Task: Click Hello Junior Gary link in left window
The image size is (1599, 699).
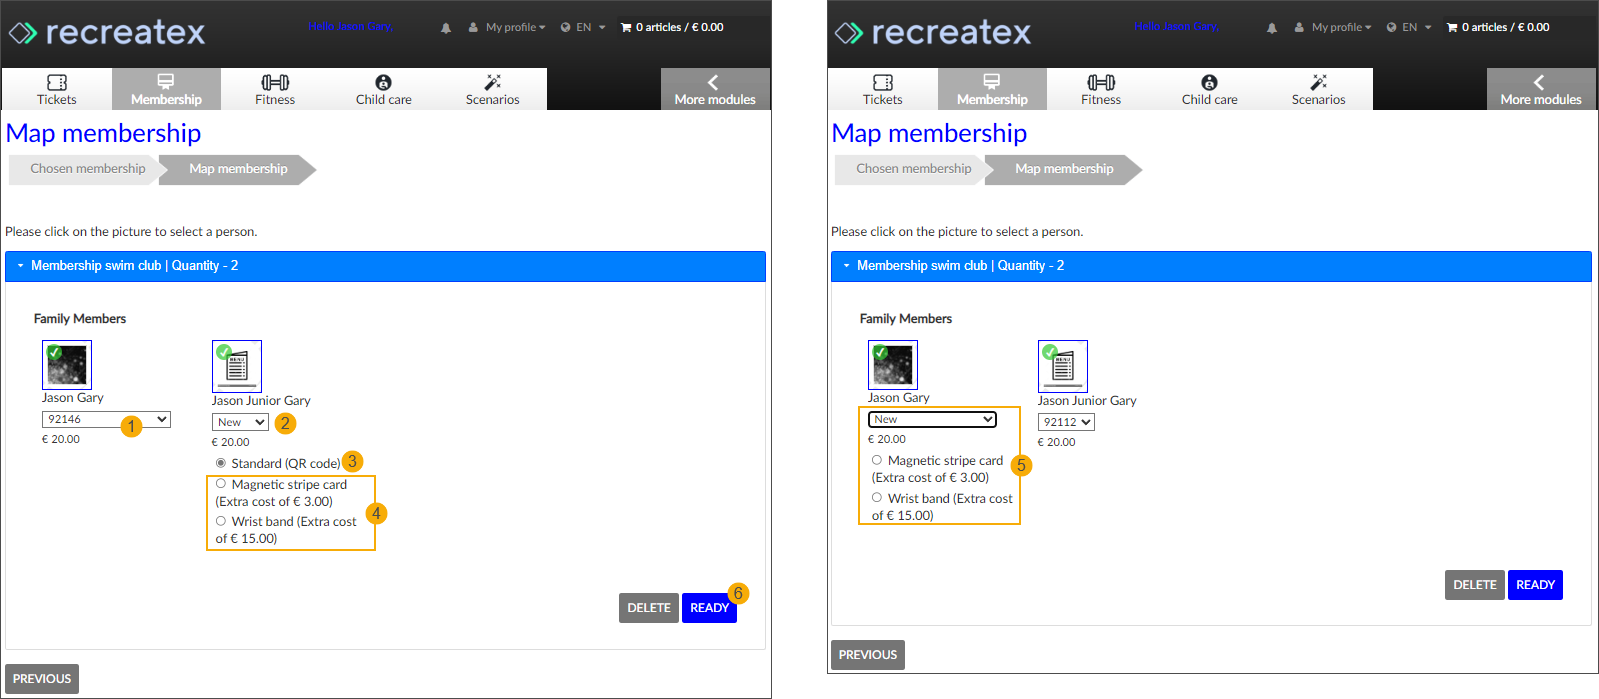Action: pos(350,26)
